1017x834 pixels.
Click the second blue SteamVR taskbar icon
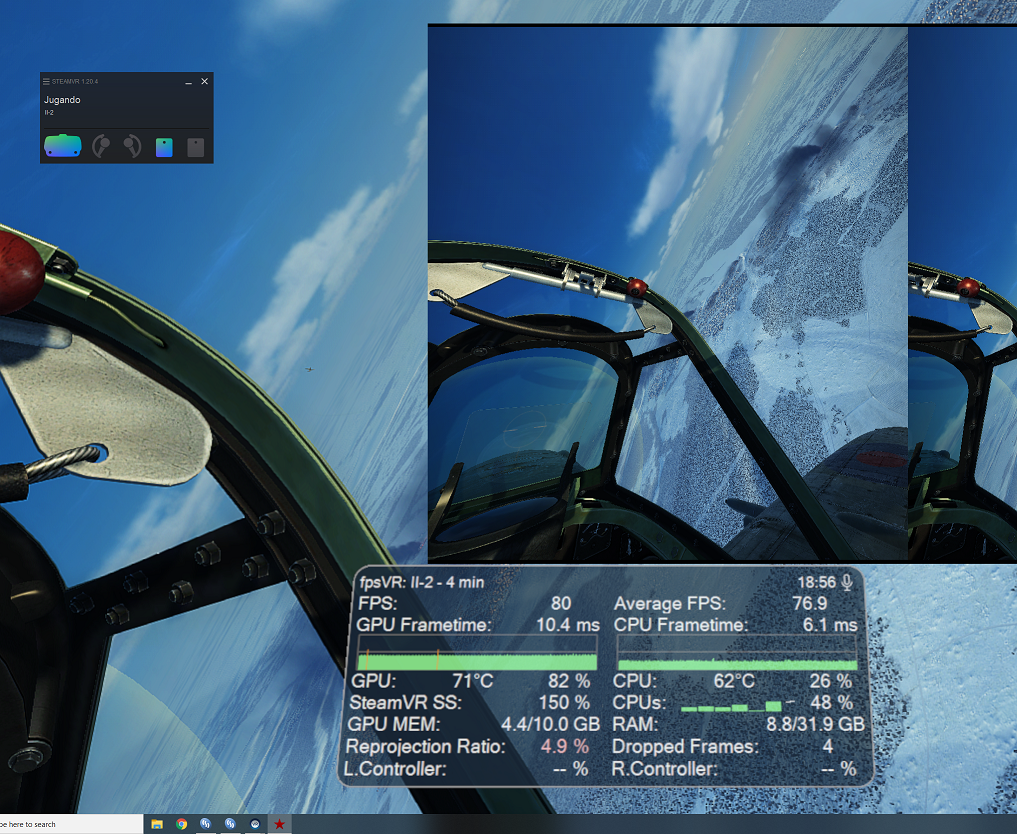click(x=230, y=824)
